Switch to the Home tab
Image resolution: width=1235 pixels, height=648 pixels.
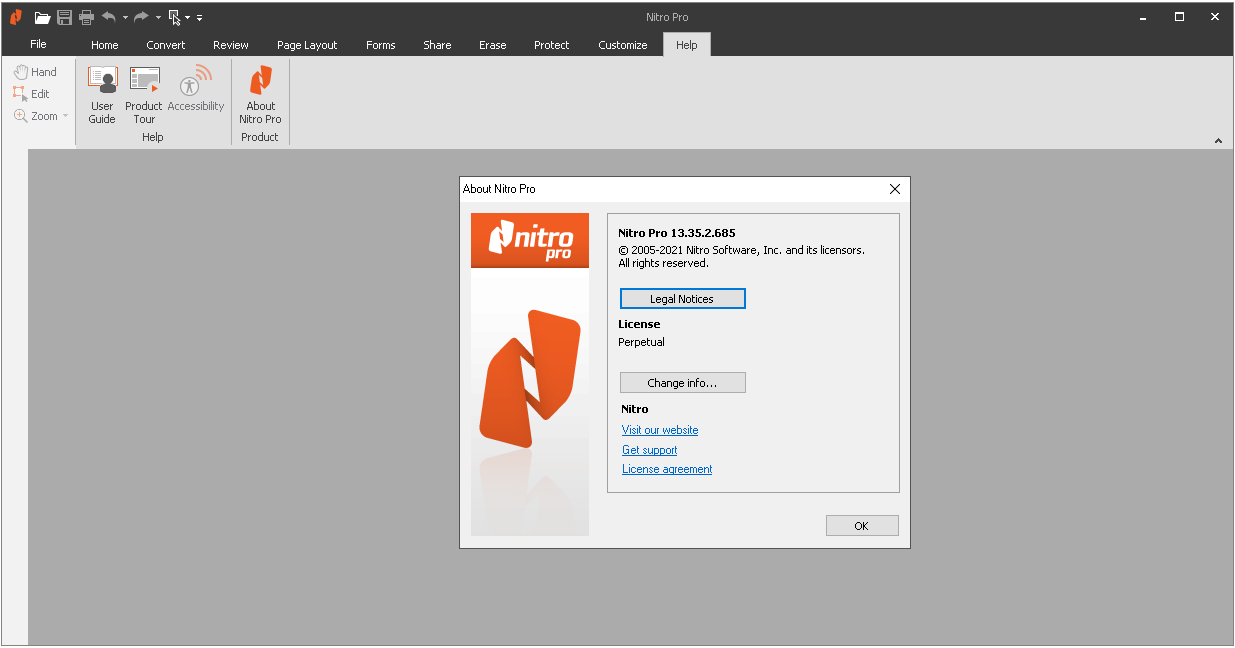[x=105, y=45]
